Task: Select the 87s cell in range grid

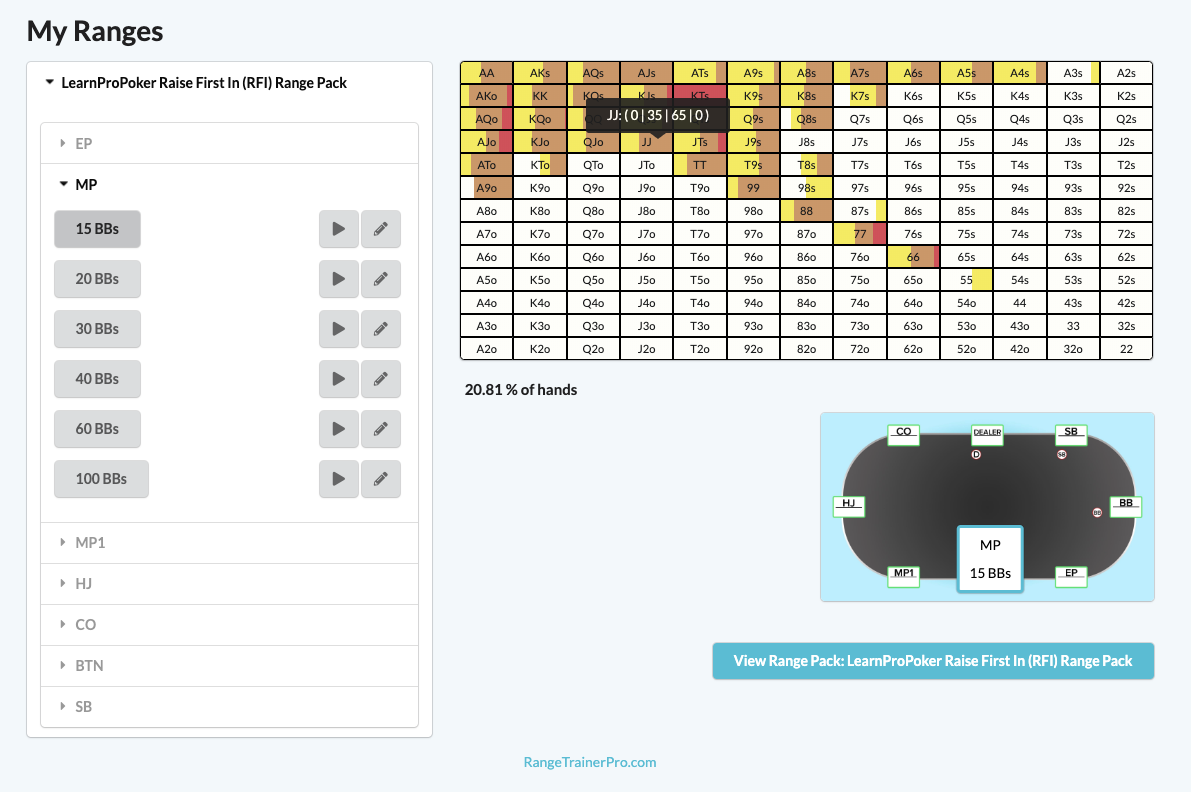Action: (860, 211)
